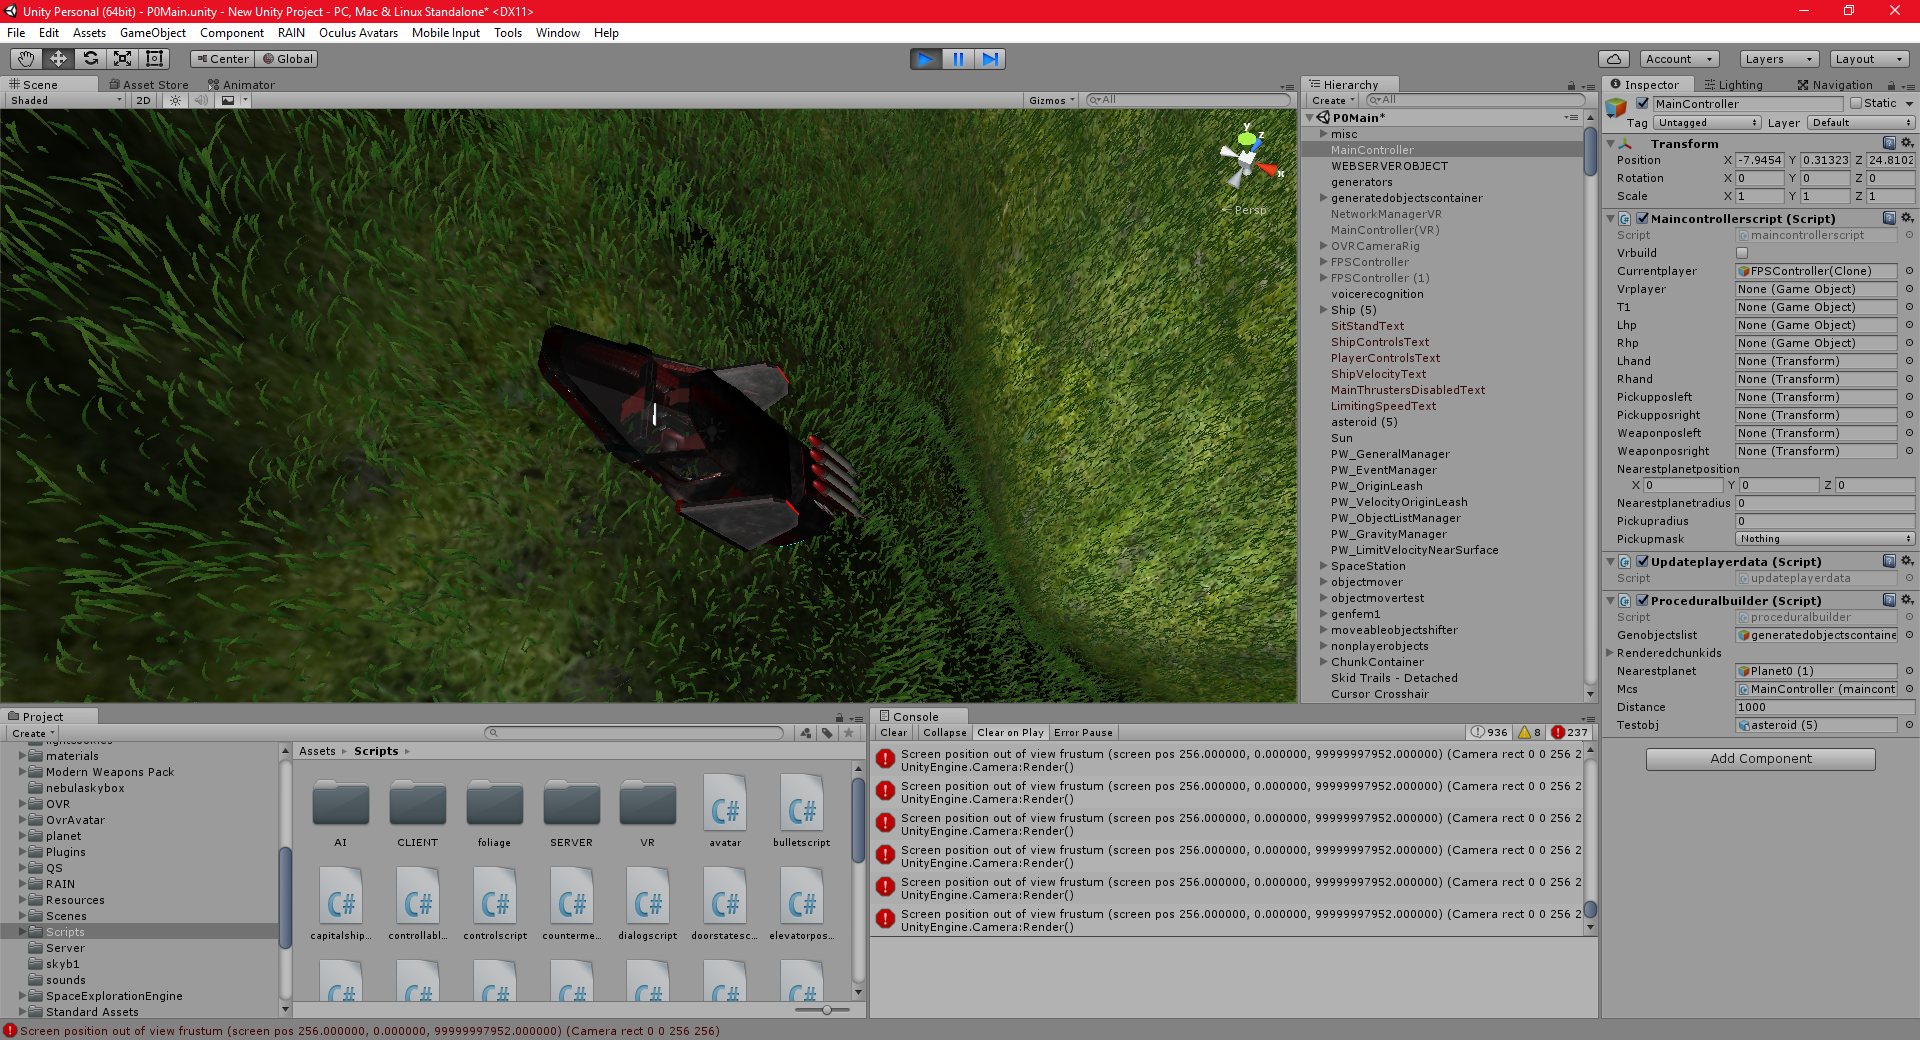Expand the OVRCameraRig hierarchy item
The height and width of the screenshot is (1040, 1920).
(x=1323, y=246)
